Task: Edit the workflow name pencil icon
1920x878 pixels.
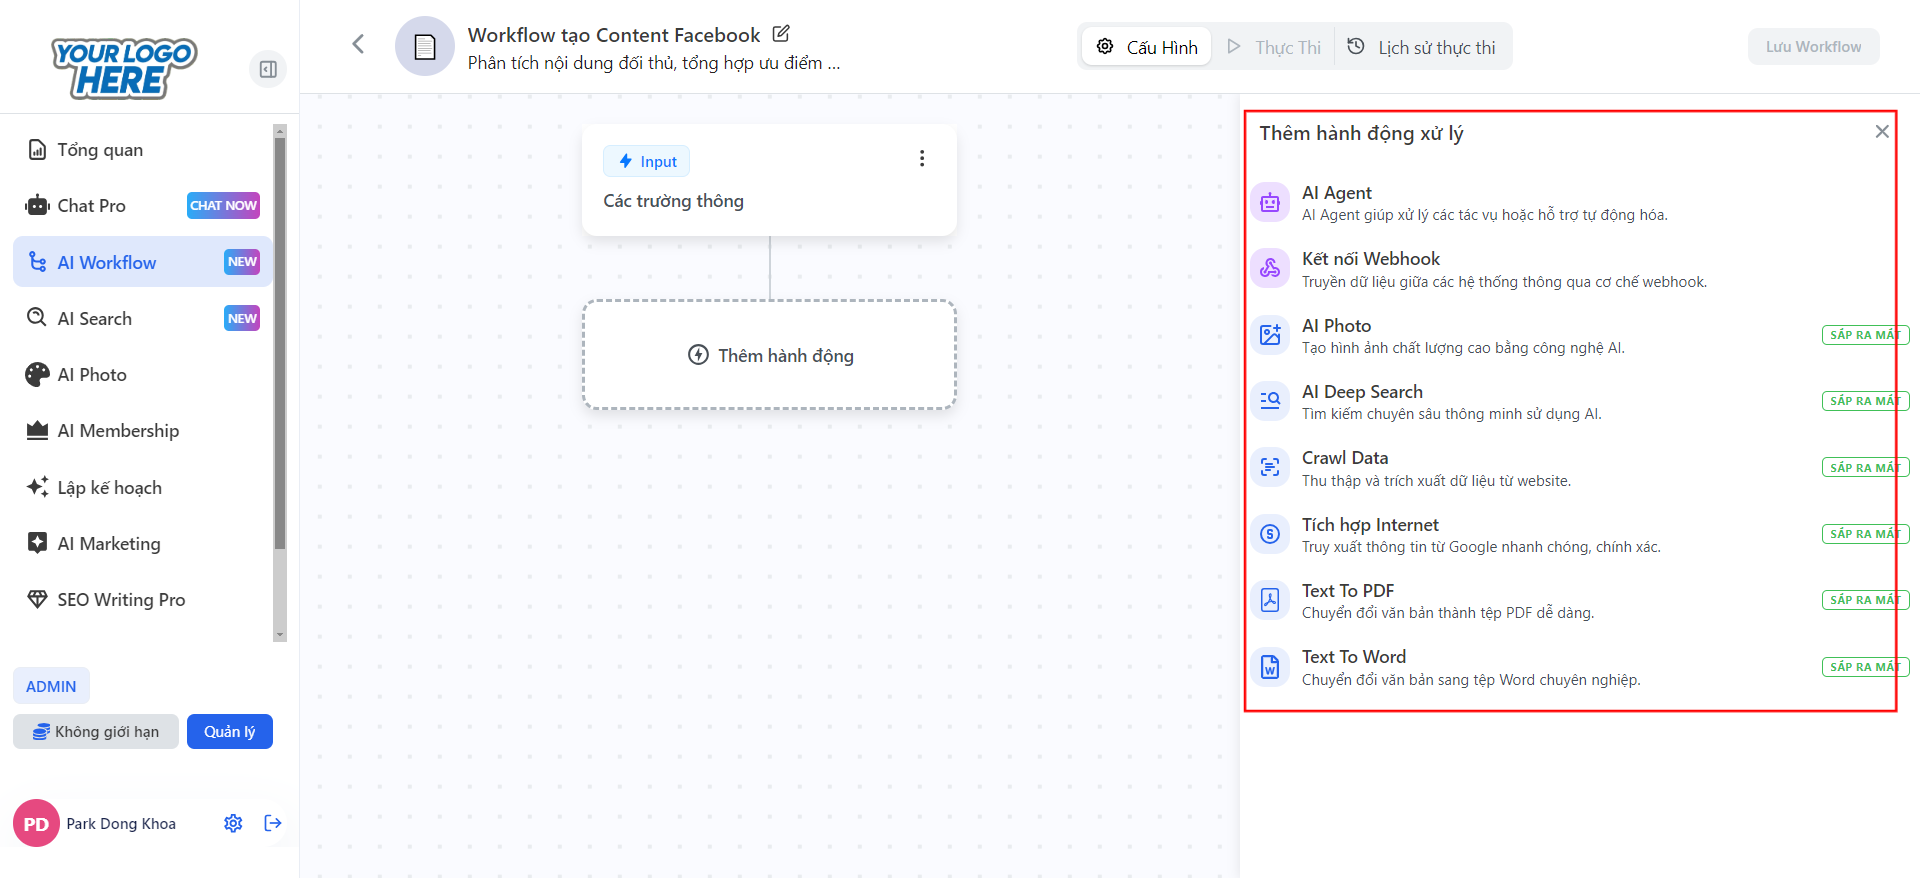Action: point(781,34)
